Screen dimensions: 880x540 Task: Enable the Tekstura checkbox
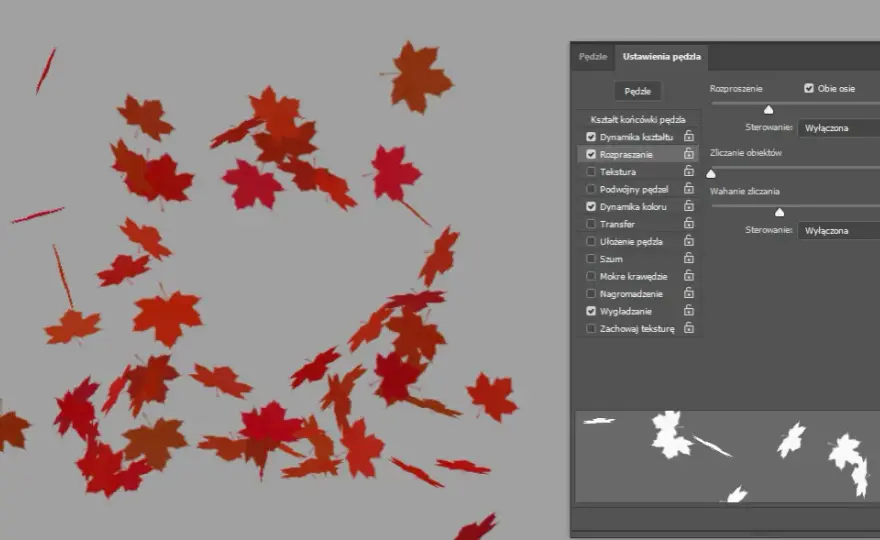tap(591, 172)
